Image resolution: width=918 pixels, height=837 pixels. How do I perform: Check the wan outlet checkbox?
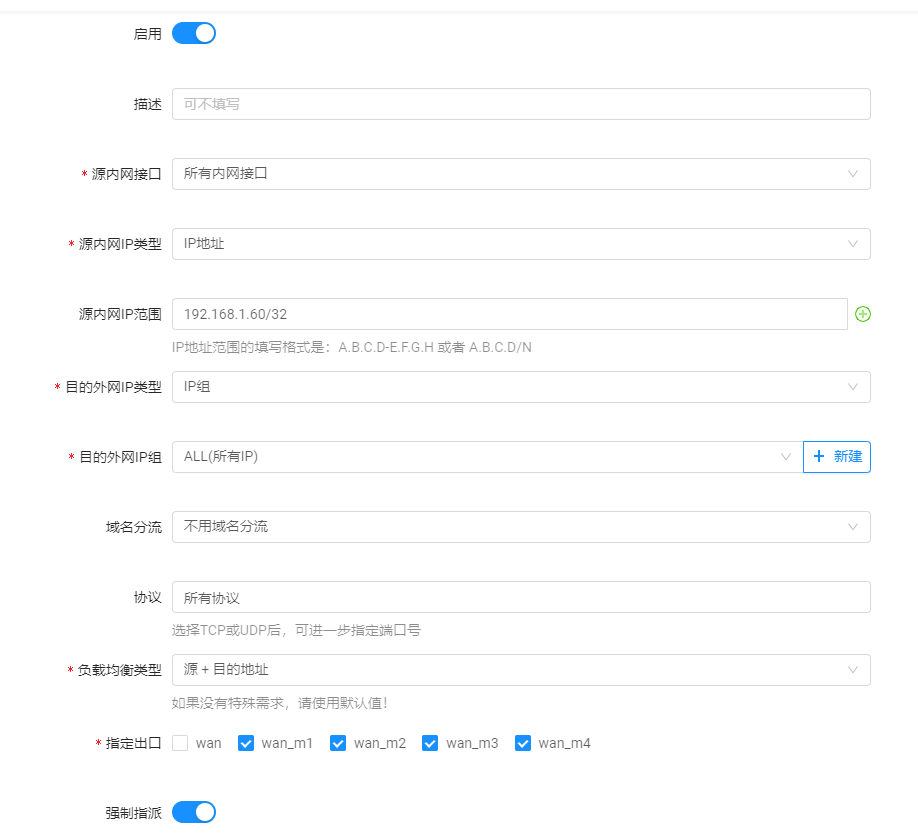[180, 743]
